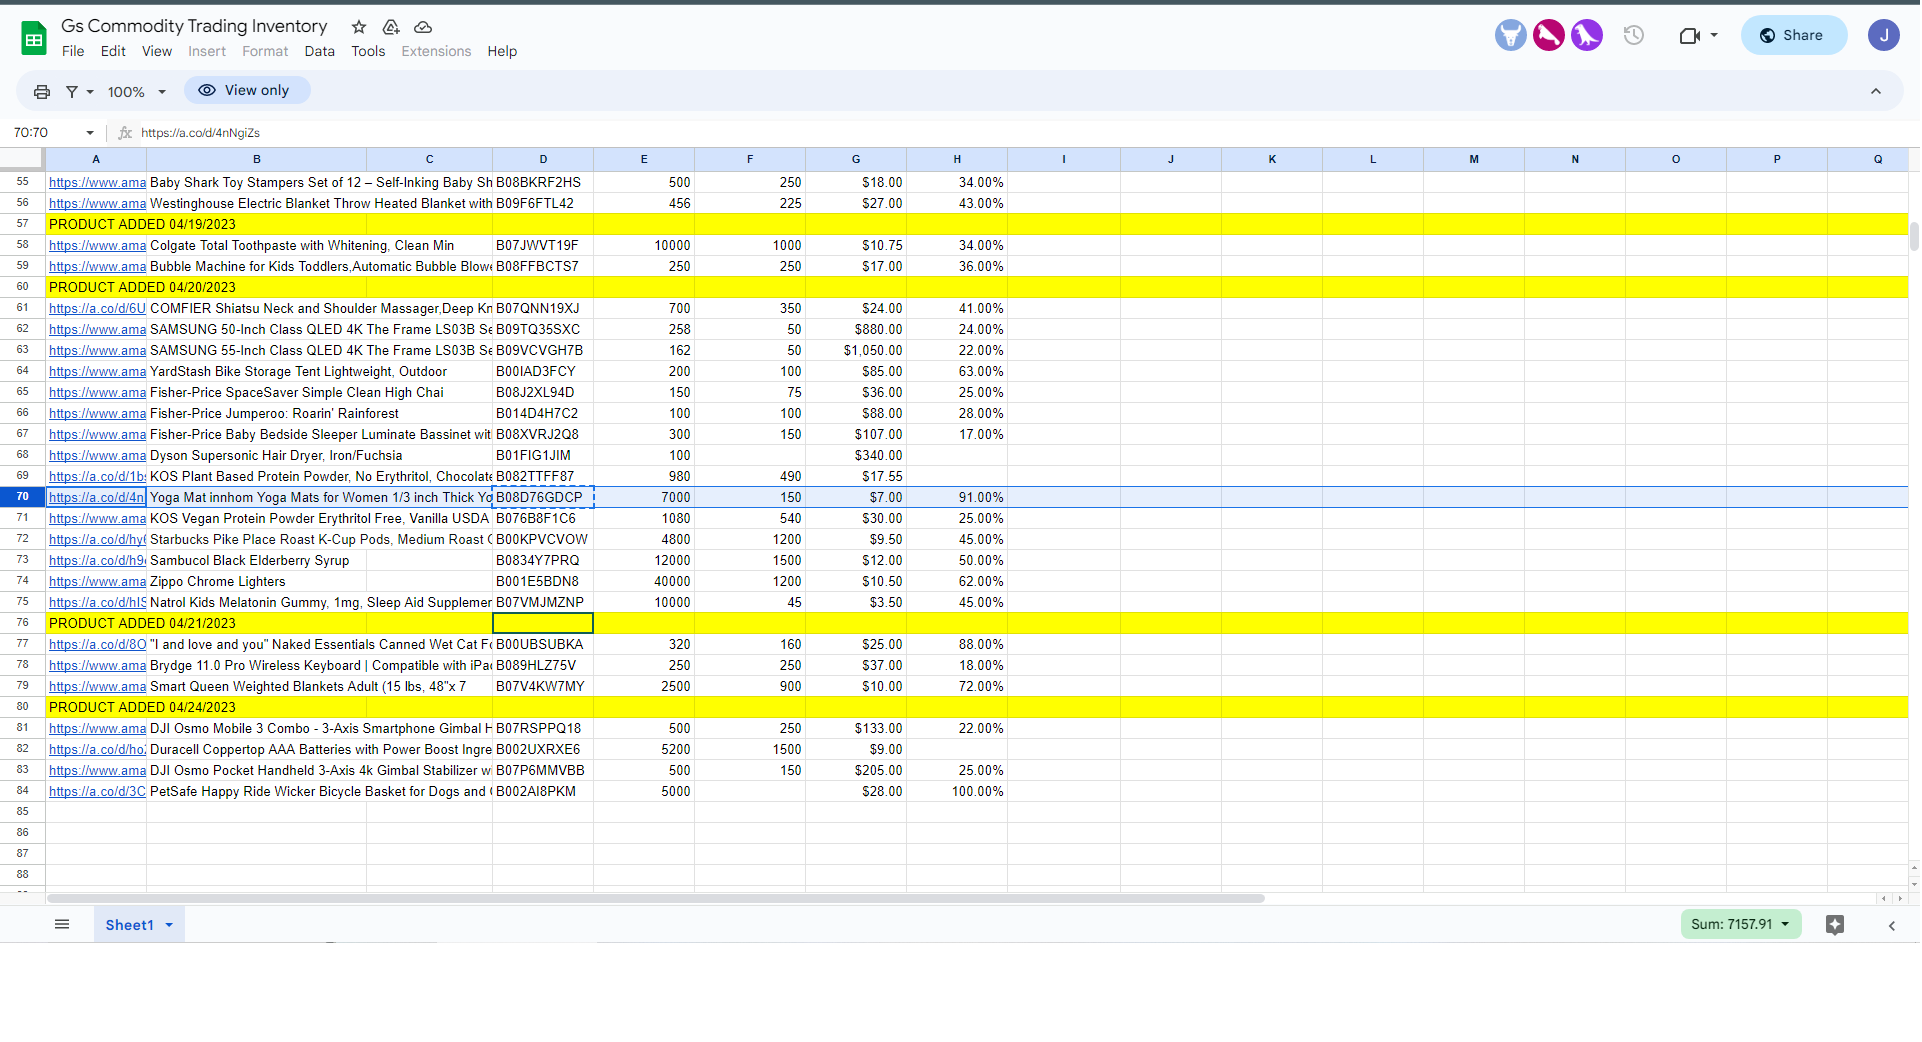Click the $1,050.00 price cell

[x=856, y=351]
